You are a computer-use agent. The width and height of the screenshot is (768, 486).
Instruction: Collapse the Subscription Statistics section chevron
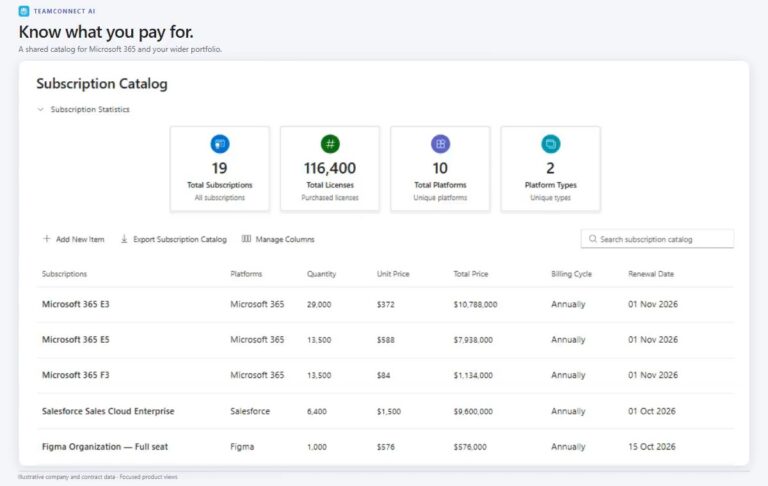[41, 109]
